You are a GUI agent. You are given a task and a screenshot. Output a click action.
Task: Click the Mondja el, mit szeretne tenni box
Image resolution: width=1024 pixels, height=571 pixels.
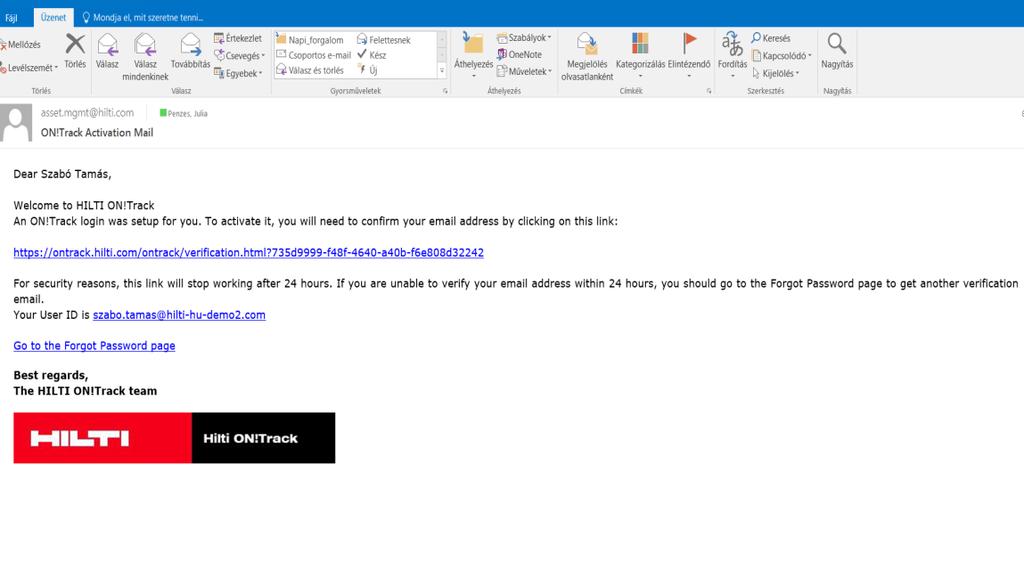[x=142, y=18]
